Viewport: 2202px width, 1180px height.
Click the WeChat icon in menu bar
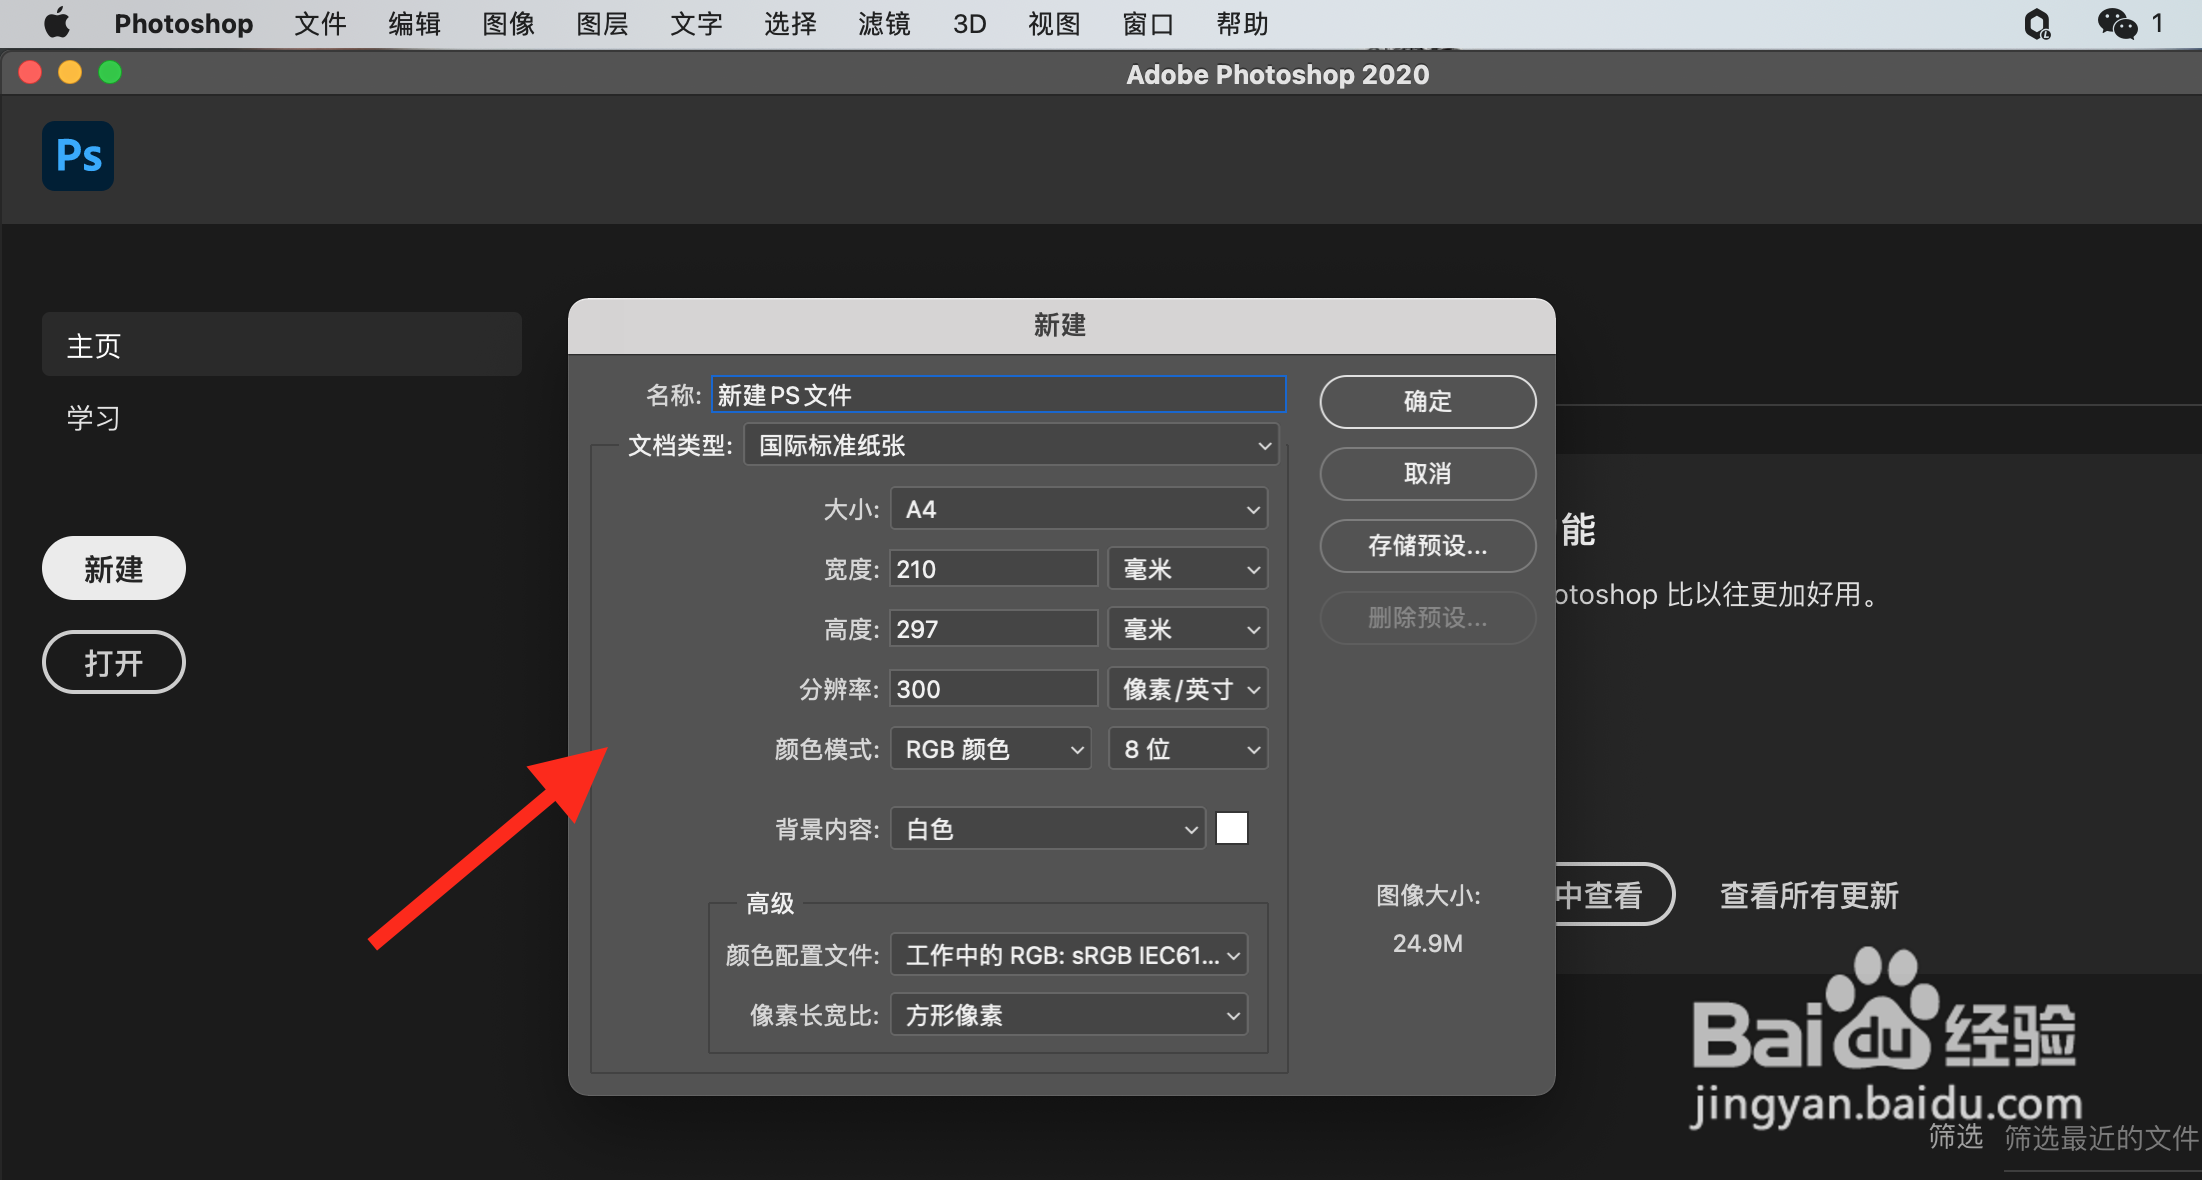(x=2114, y=22)
